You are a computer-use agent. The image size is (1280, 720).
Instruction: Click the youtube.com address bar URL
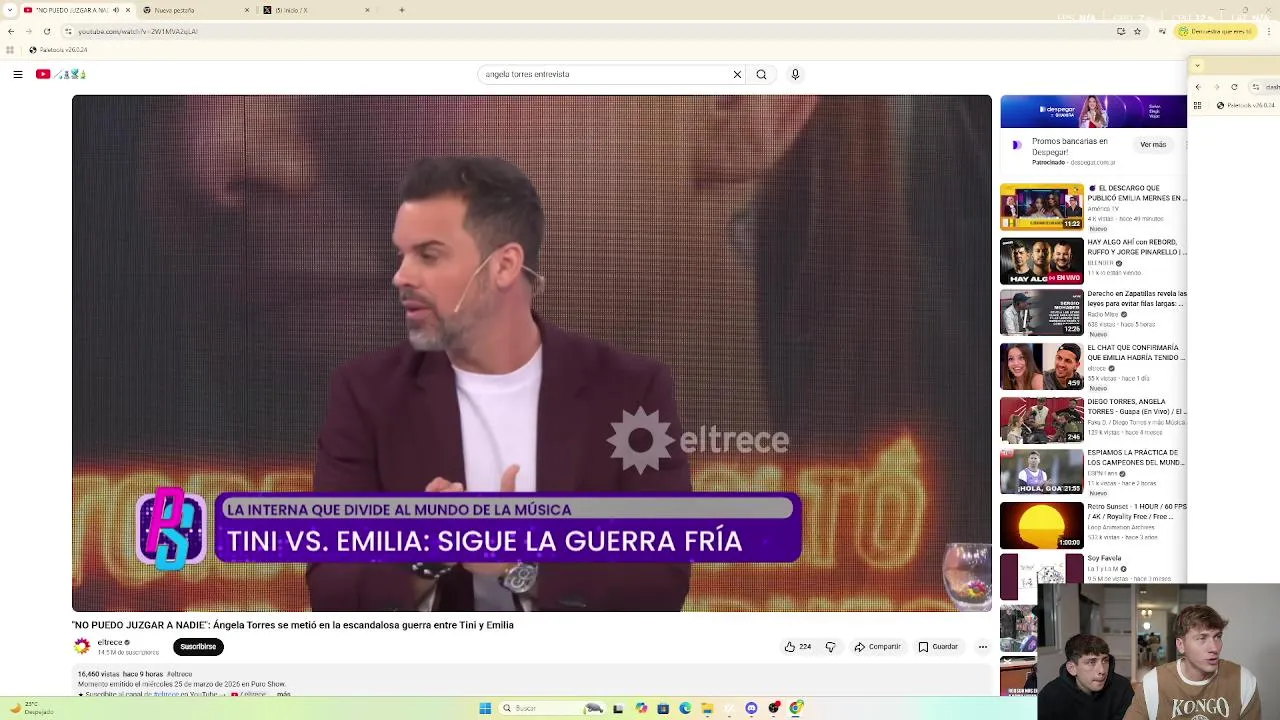pos(138,31)
